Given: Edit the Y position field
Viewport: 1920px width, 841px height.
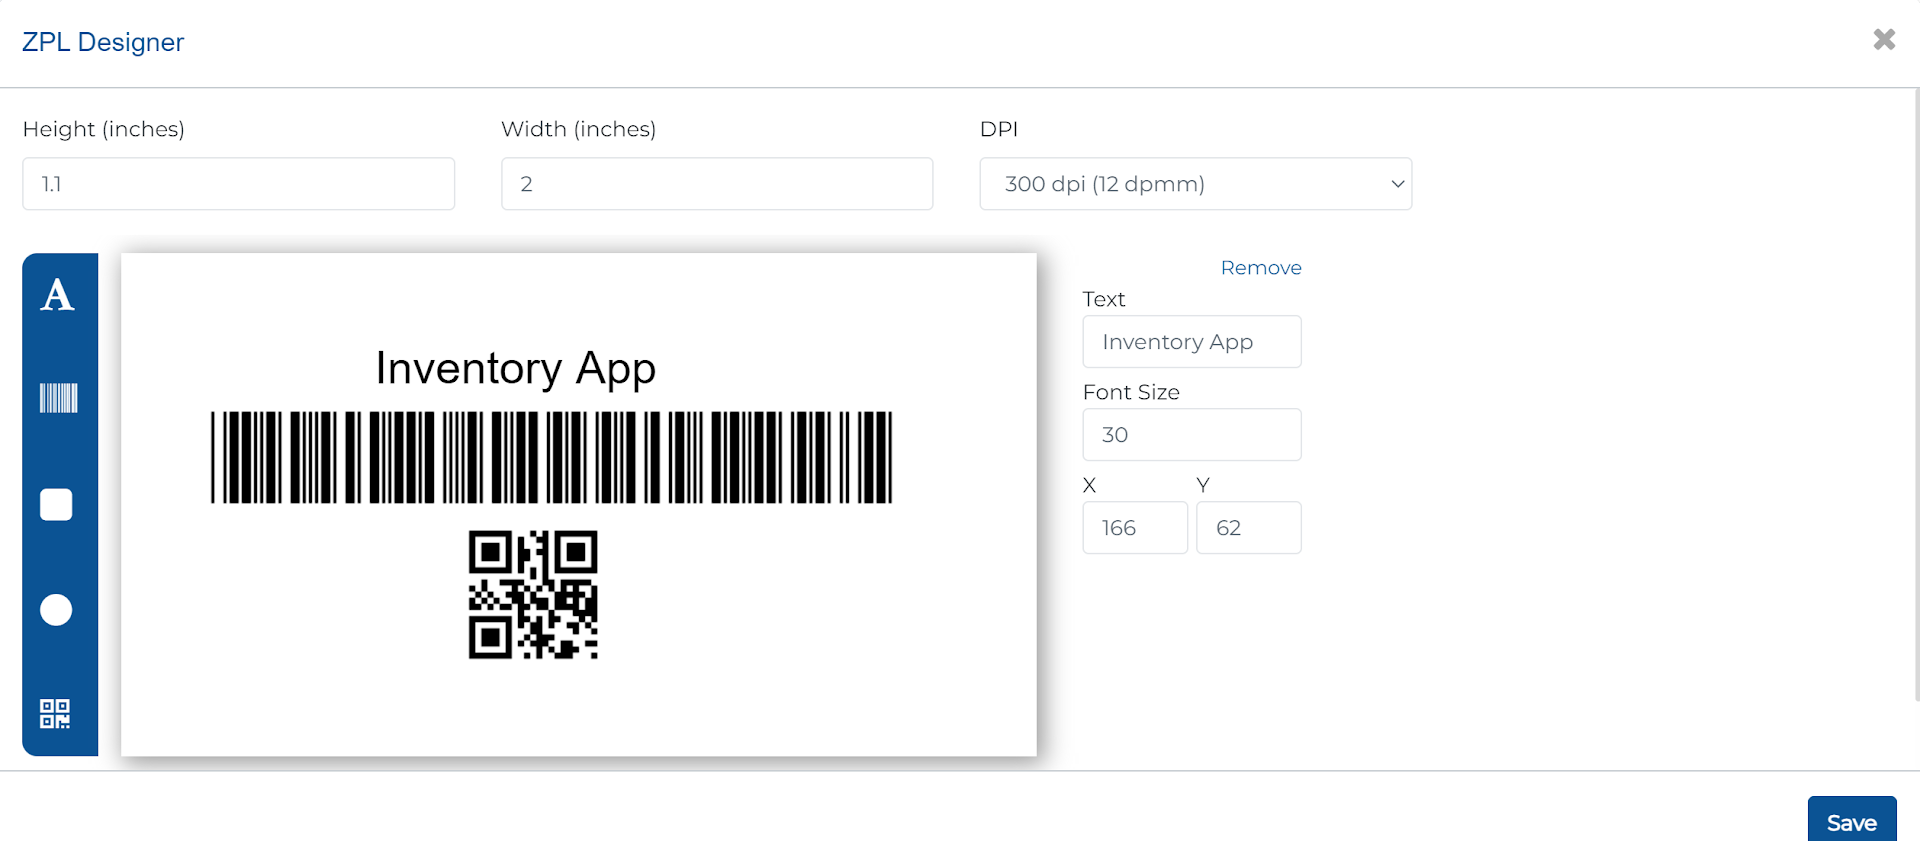Looking at the screenshot, I should point(1249,528).
